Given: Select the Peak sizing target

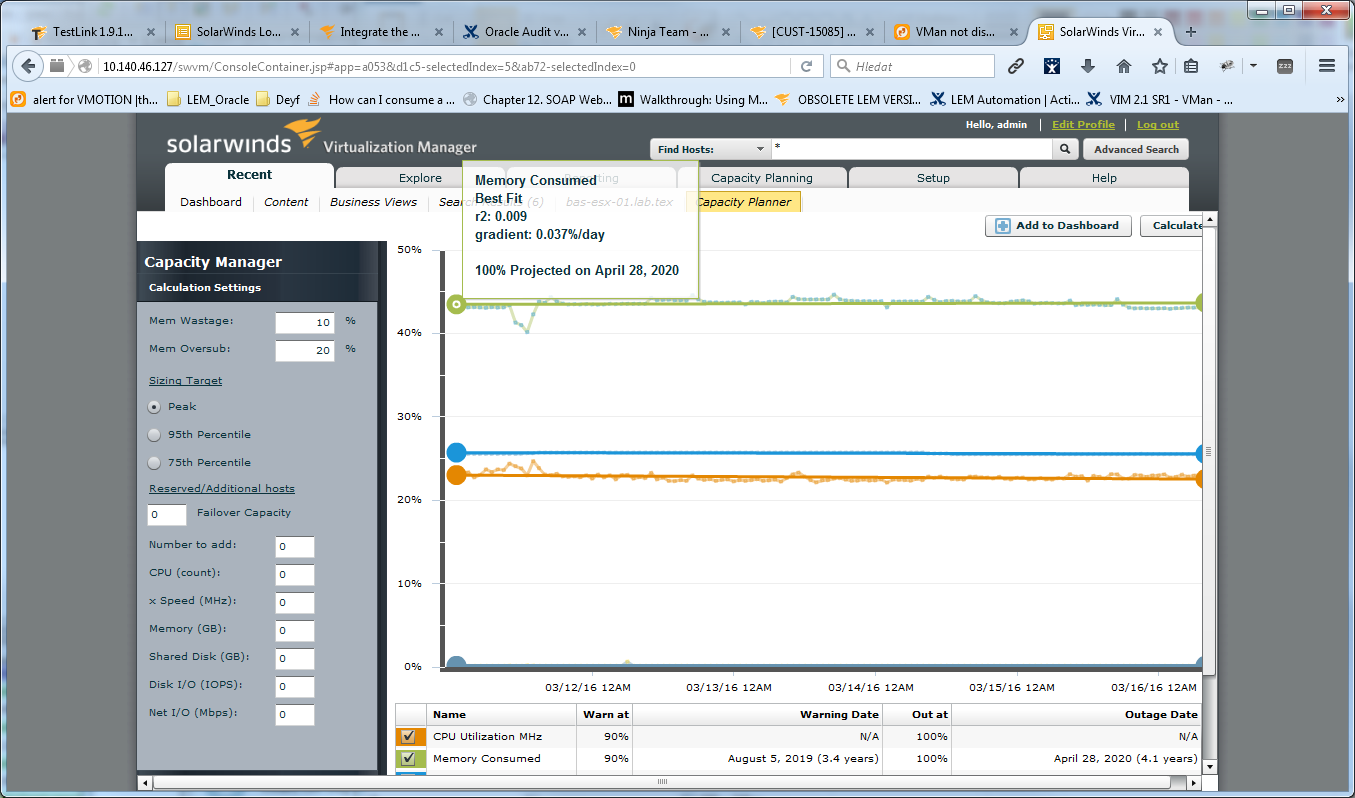Looking at the screenshot, I should pos(154,407).
